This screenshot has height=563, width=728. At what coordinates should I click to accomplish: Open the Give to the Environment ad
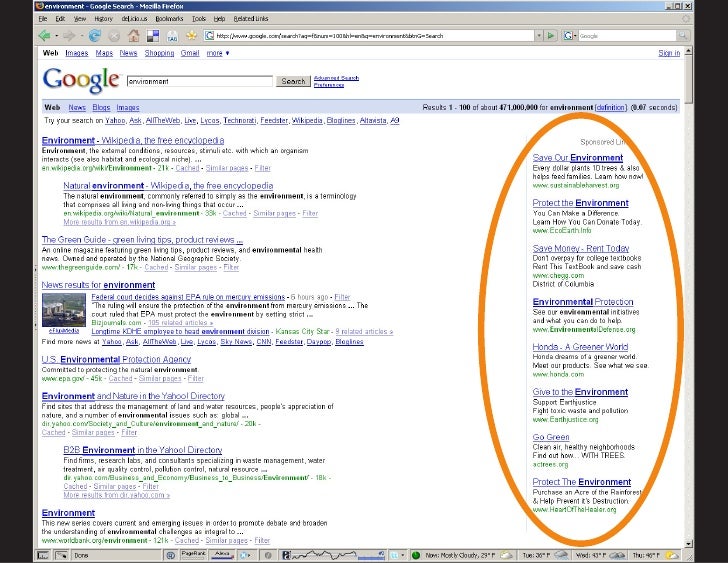pos(580,392)
